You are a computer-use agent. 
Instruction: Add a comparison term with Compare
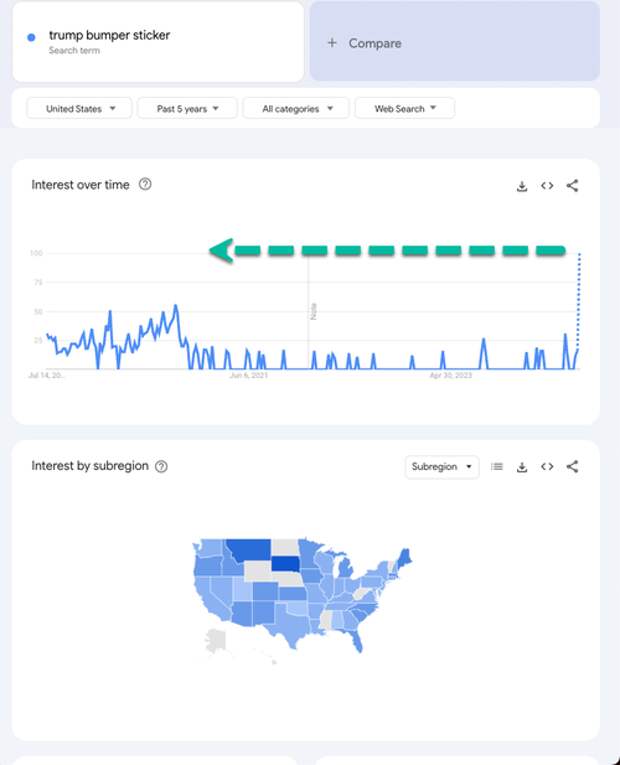tap(454, 42)
